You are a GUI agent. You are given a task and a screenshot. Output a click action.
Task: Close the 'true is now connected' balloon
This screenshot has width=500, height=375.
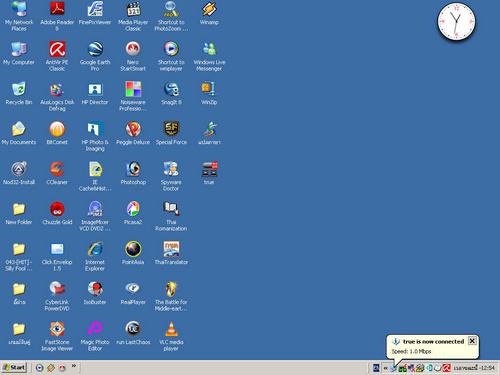(x=472, y=341)
